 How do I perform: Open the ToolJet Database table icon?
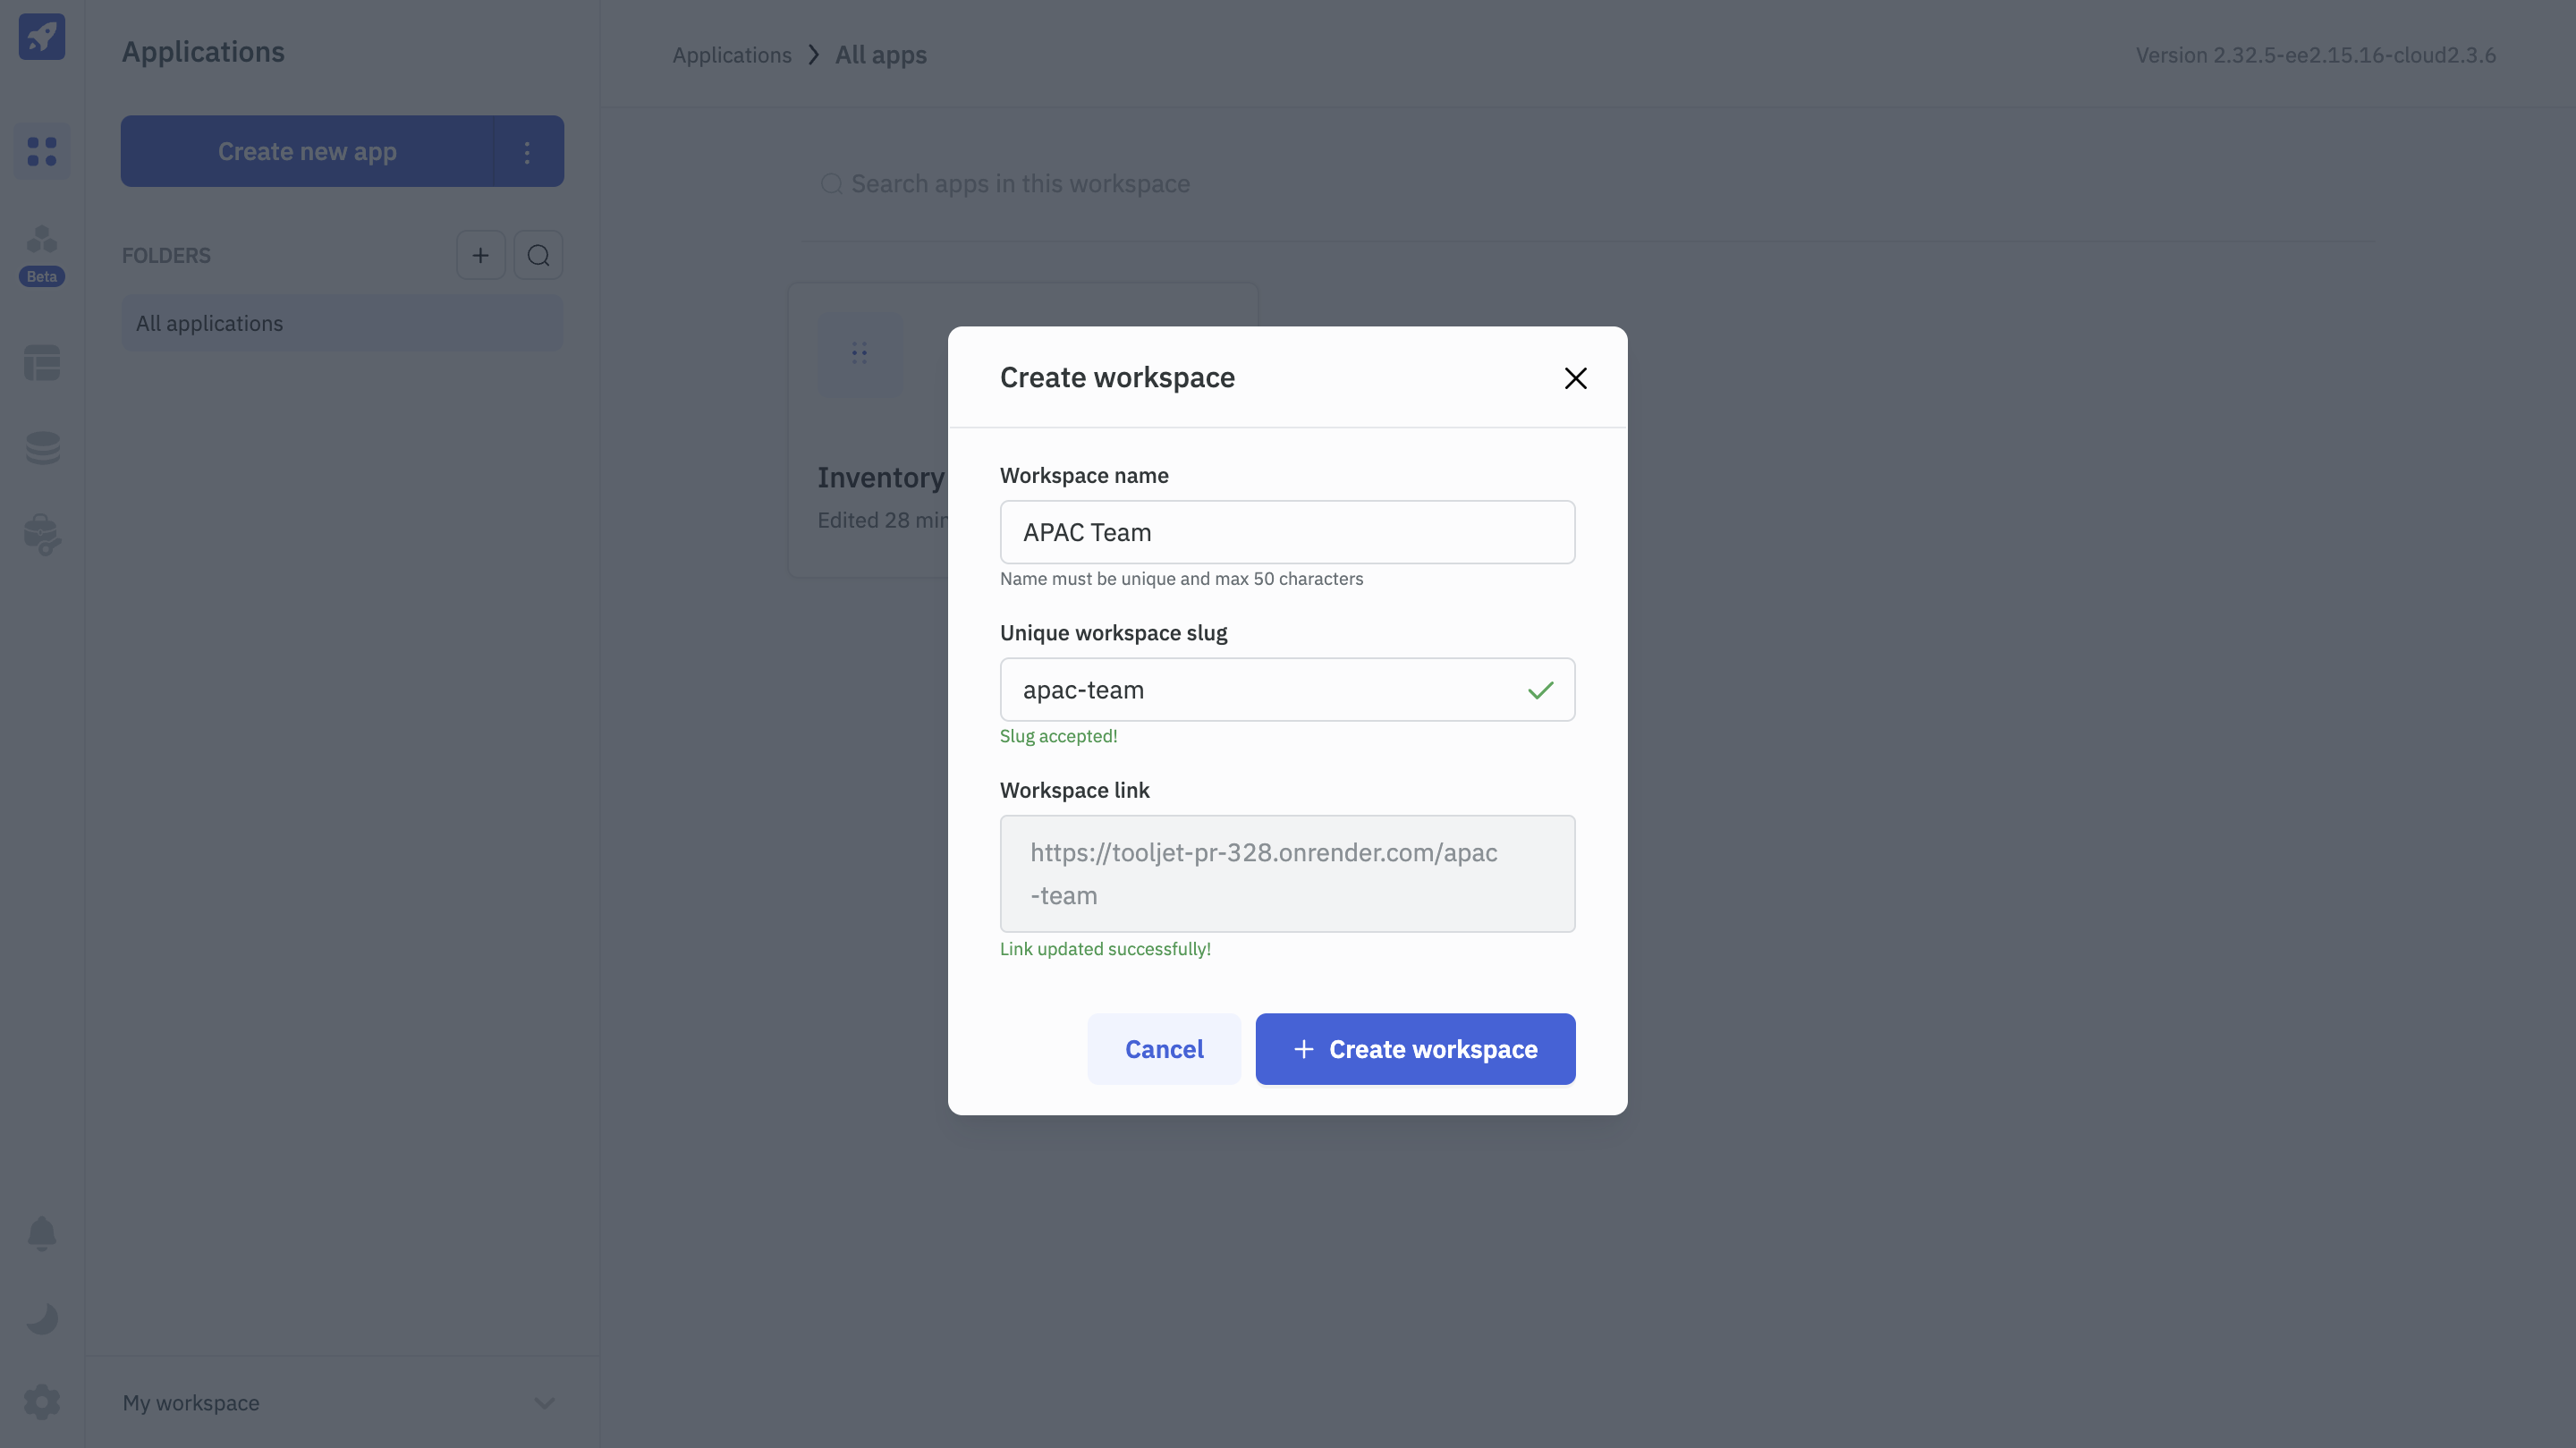tap(42, 362)
